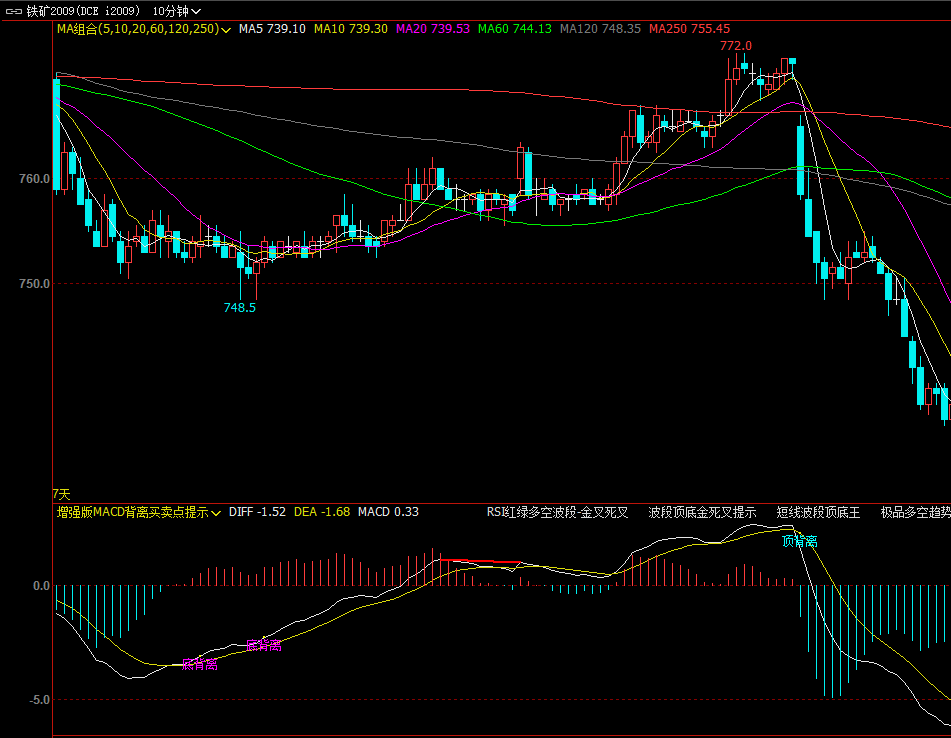This screenshot has height=738, width=951.
Task: Click the MA5 739.10 value
Action: coord(272,29)
